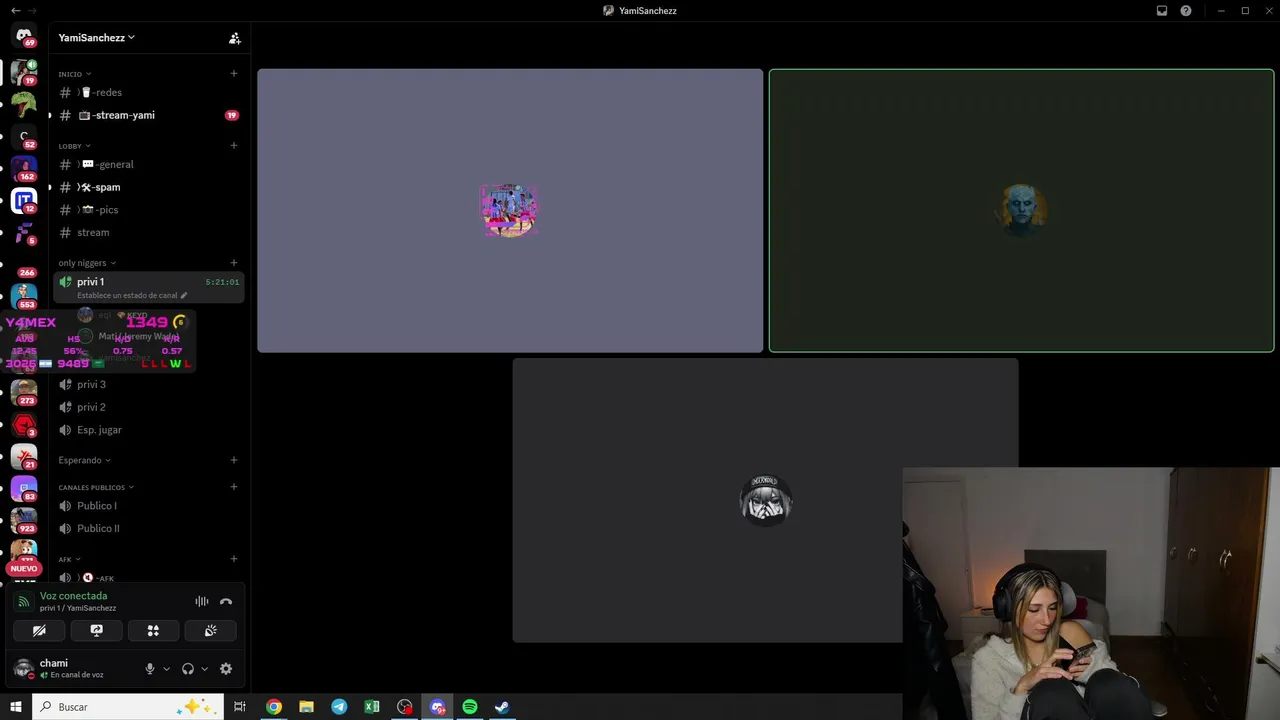Click the invite people icon
Screen dimensions: 1280x720
[235, 38]
